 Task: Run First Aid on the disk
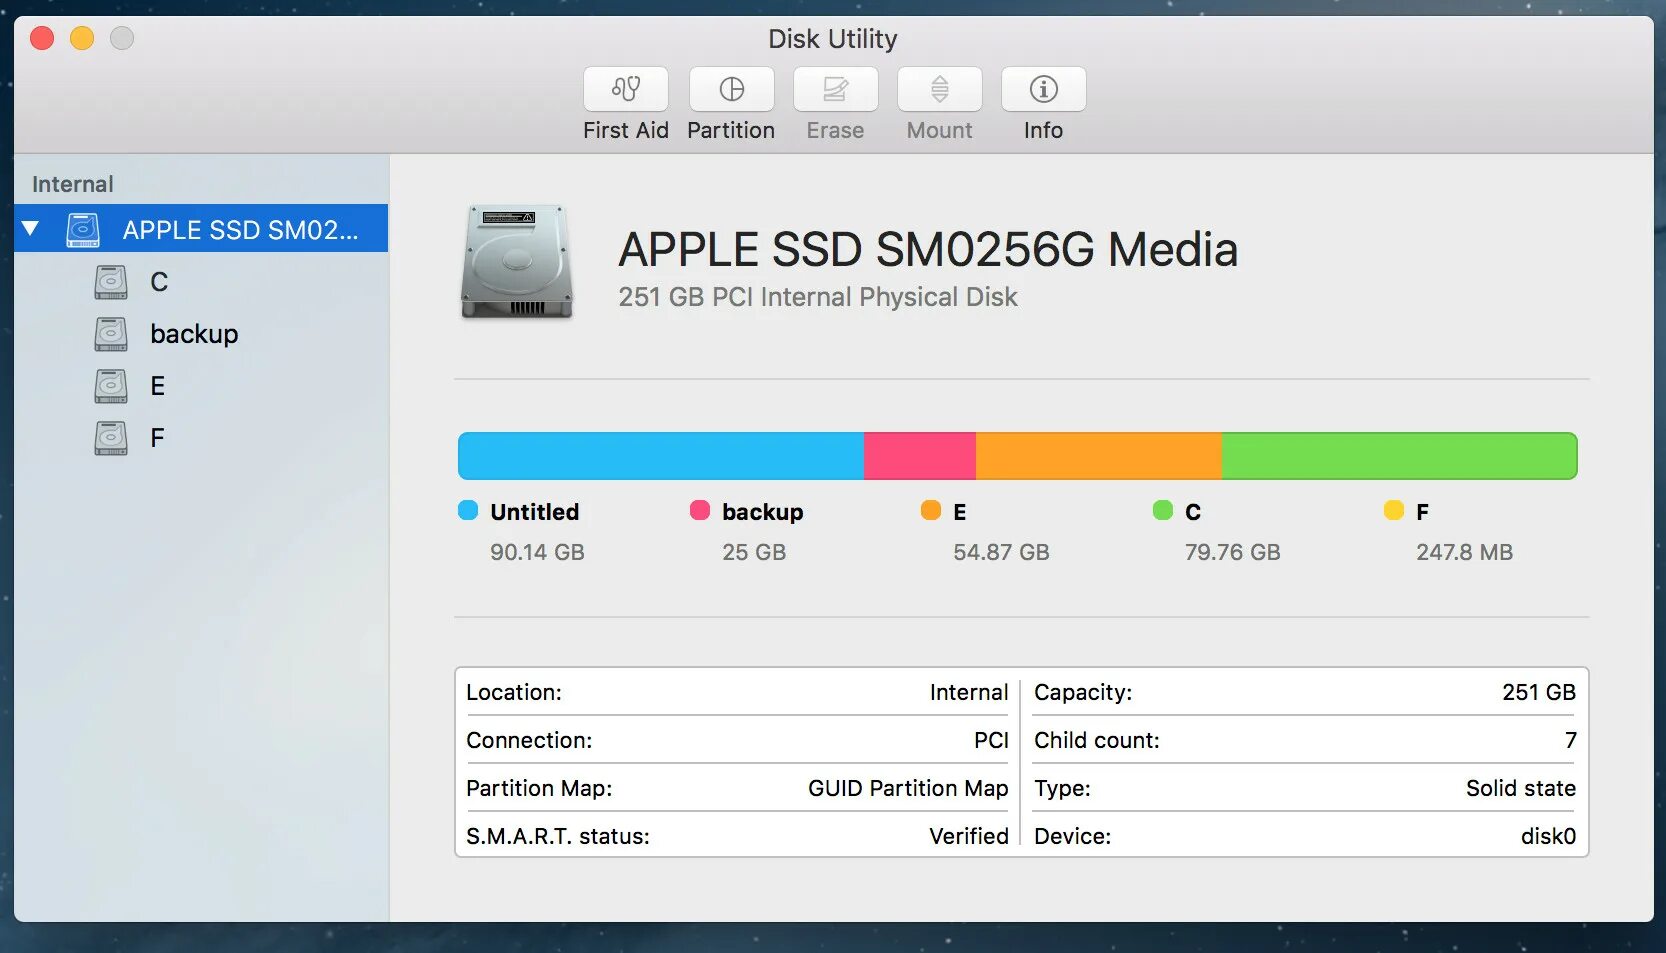[626, 89]
